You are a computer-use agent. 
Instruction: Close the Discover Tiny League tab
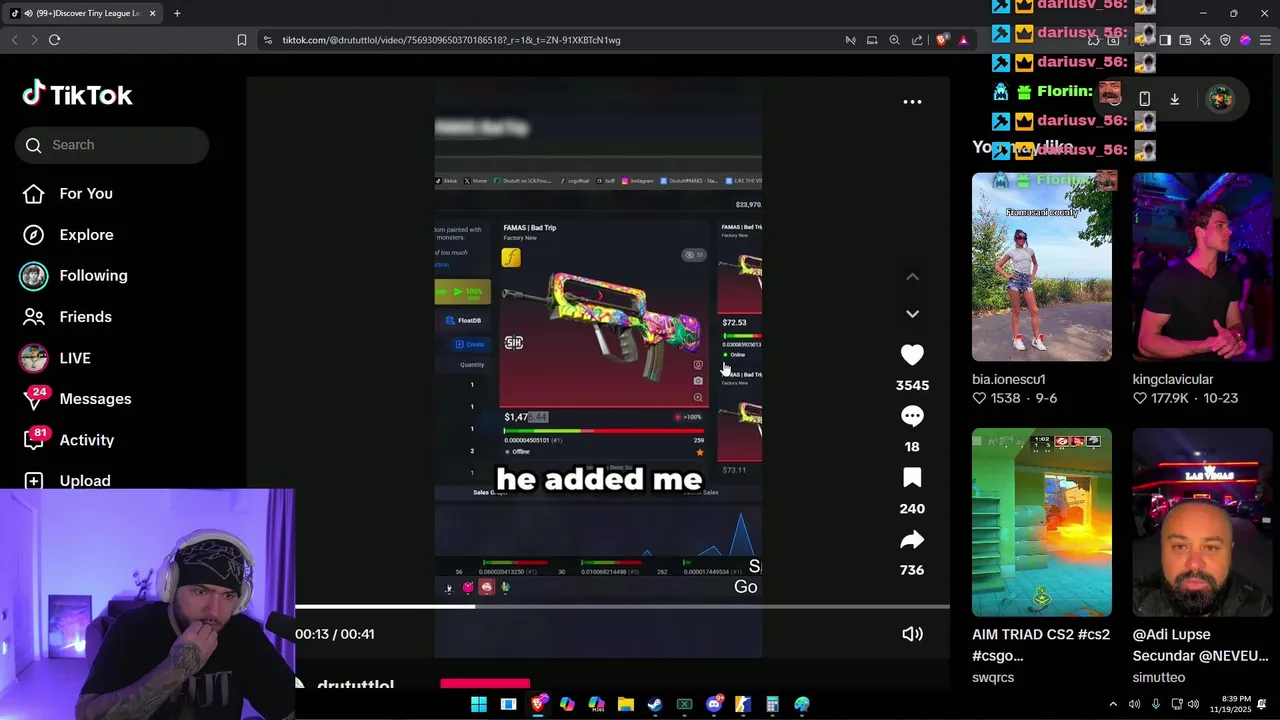point(152,13)
